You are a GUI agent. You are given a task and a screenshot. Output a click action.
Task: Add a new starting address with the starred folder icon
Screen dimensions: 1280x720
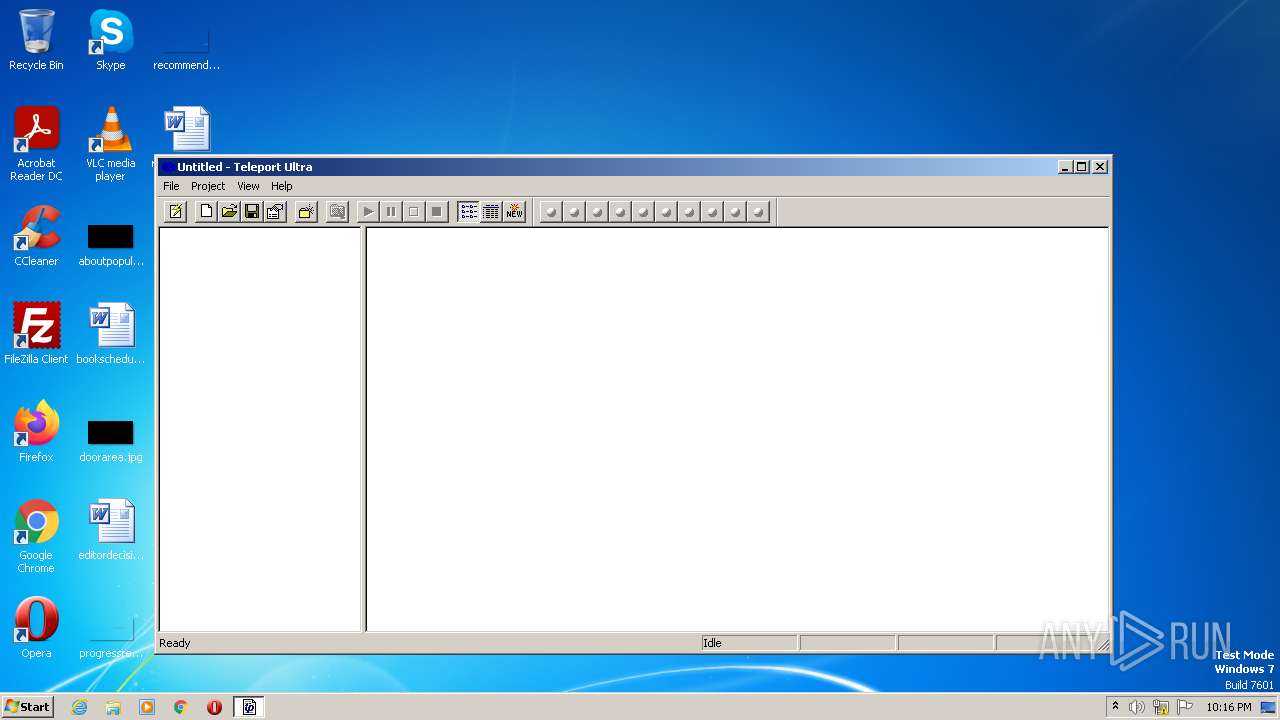[x=306, y=211]
